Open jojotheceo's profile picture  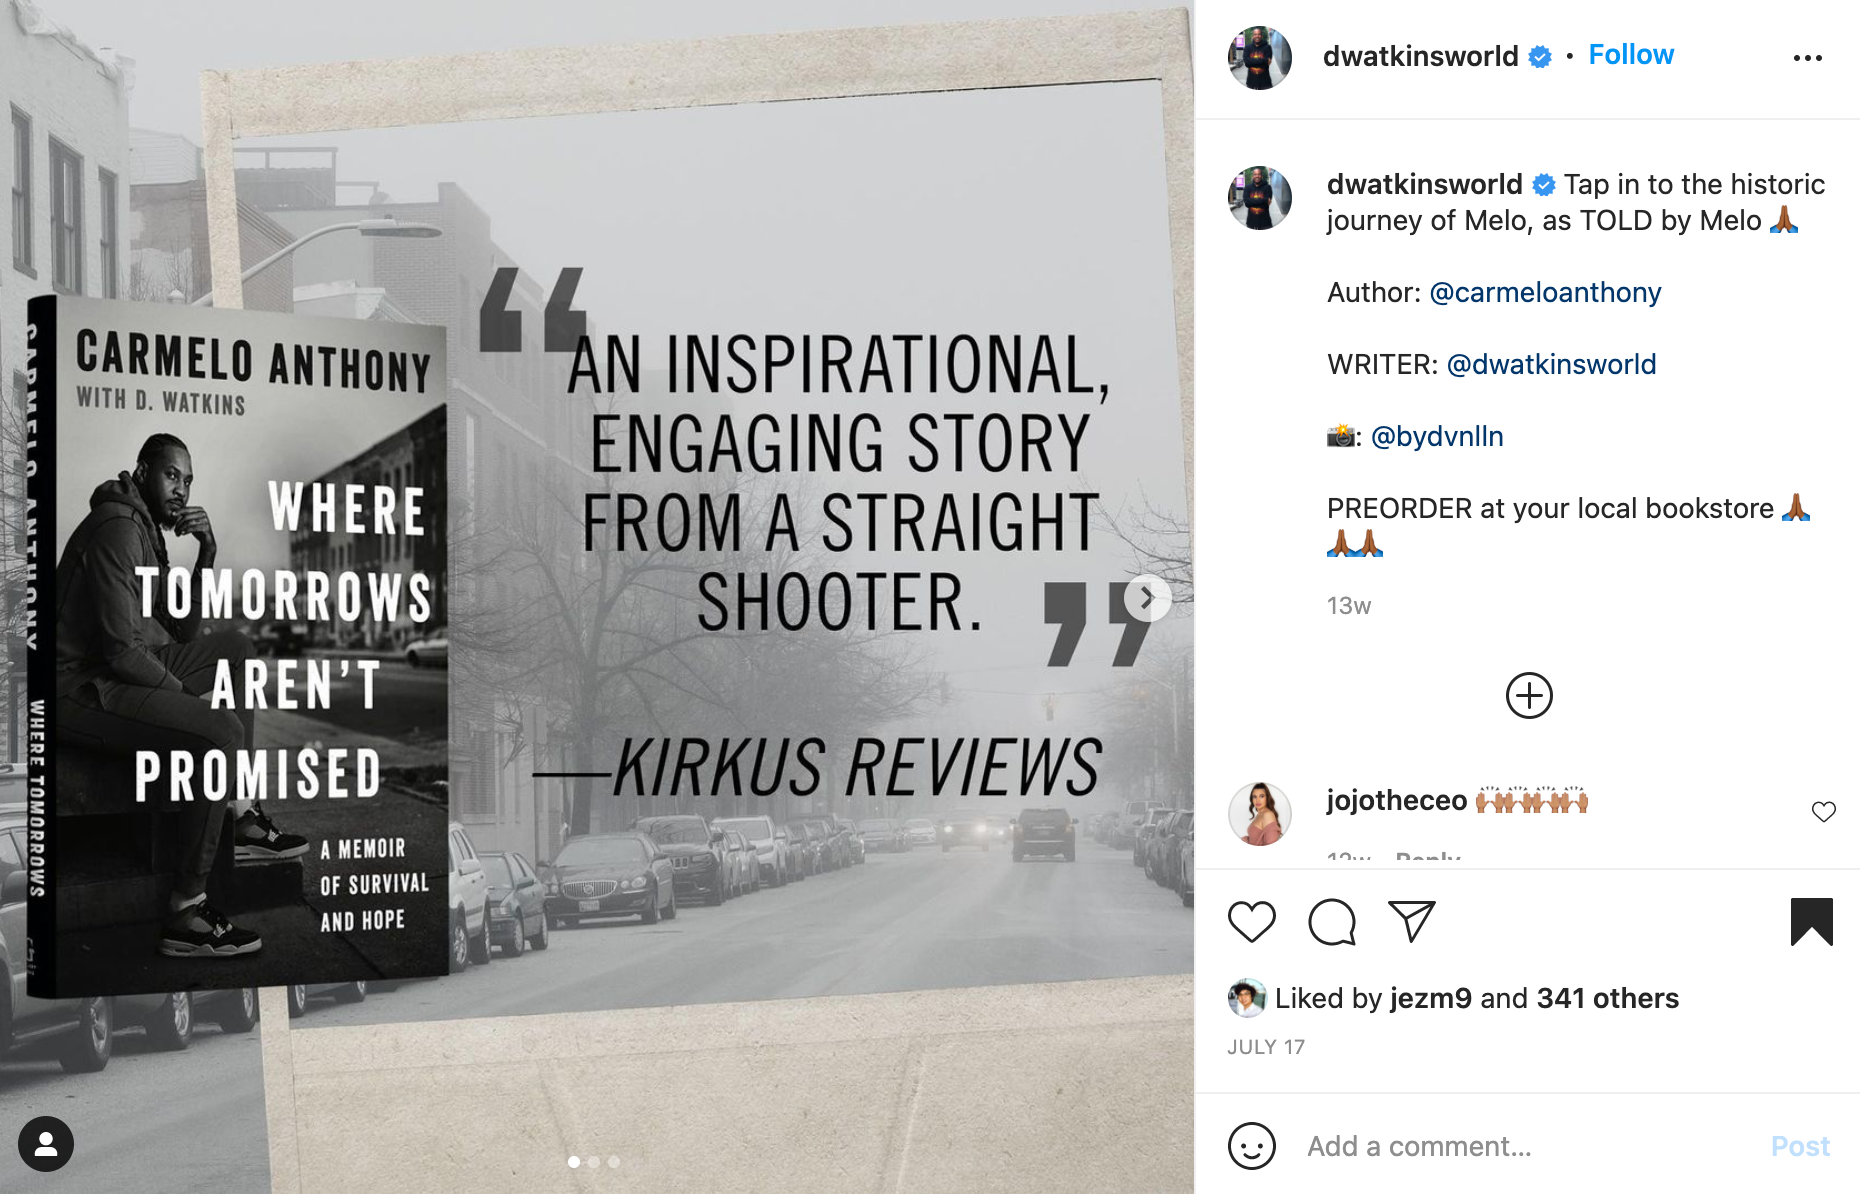tap(1259, 814)
